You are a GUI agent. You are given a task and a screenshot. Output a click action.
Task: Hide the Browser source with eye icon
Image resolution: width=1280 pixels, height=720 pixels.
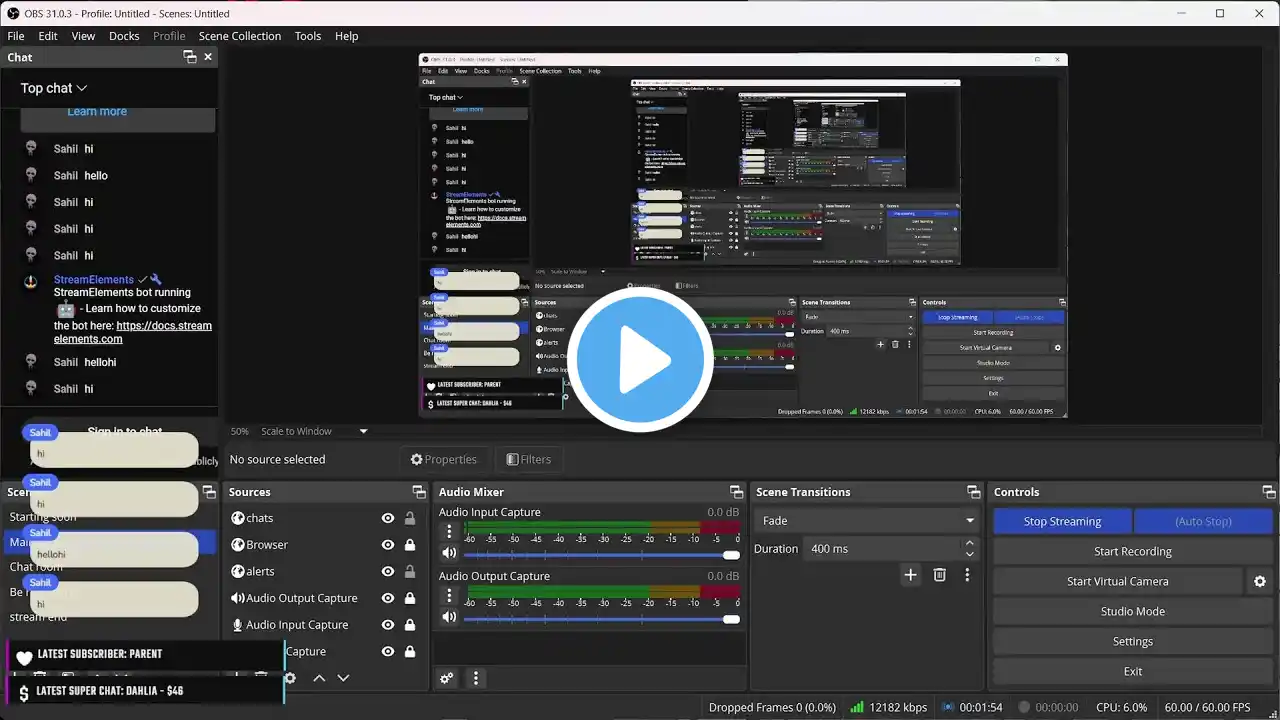(x=388, y=545)
